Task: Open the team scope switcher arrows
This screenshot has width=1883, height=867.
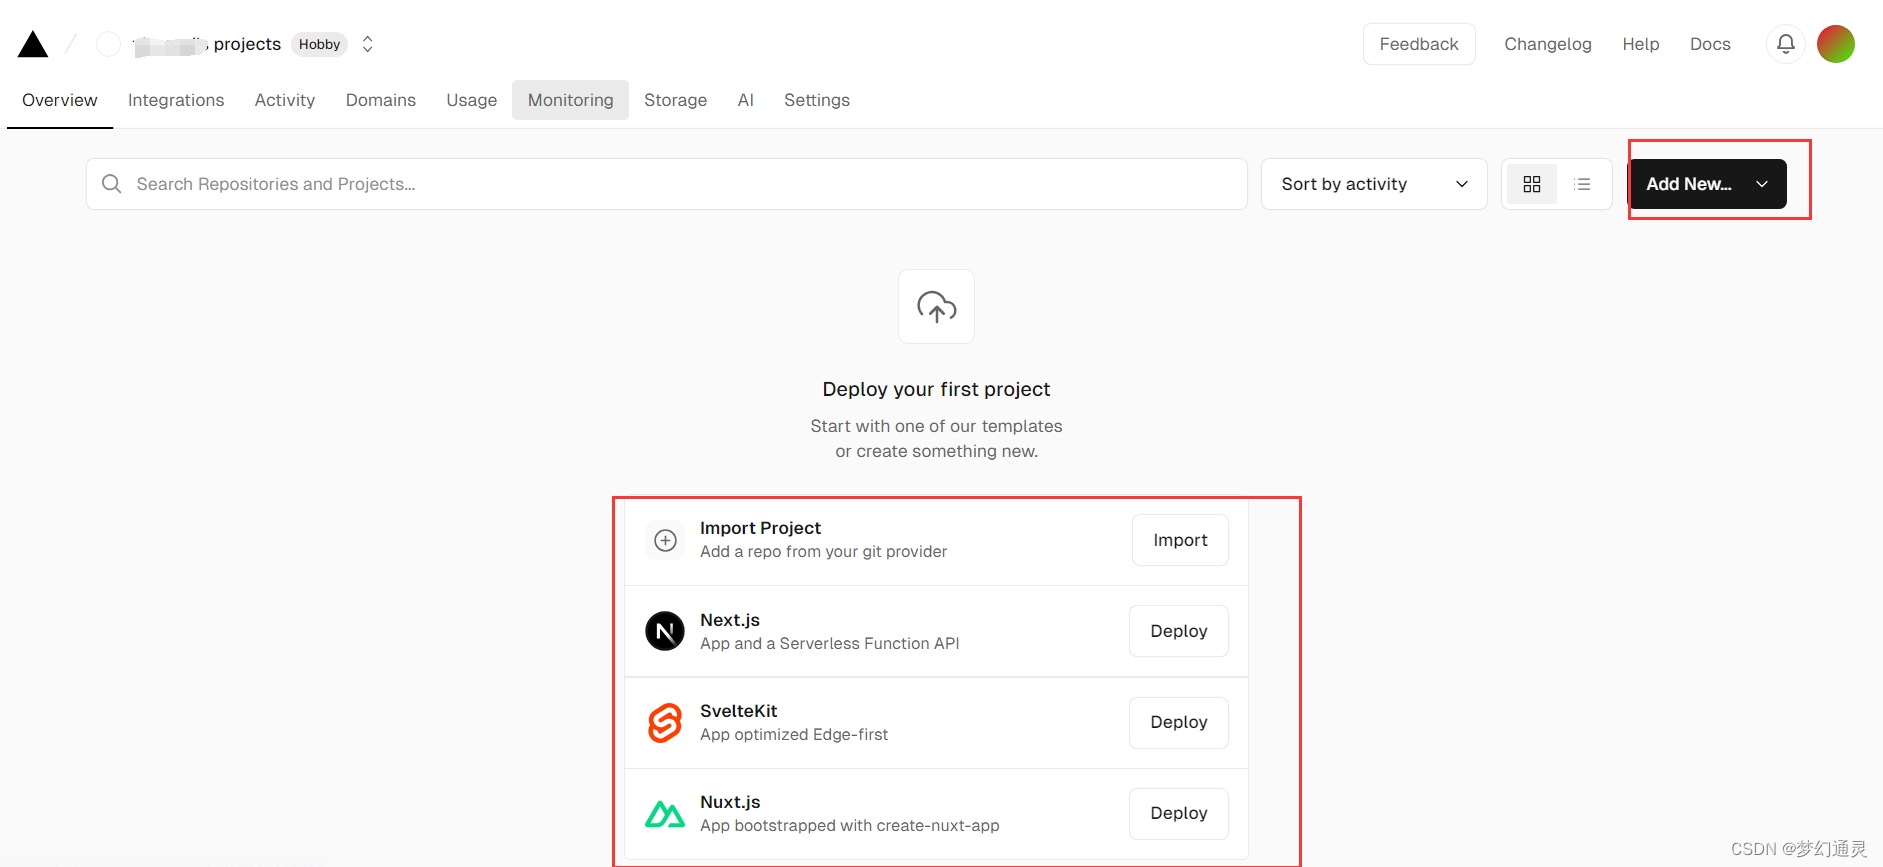Action: (x=368, y=44)
